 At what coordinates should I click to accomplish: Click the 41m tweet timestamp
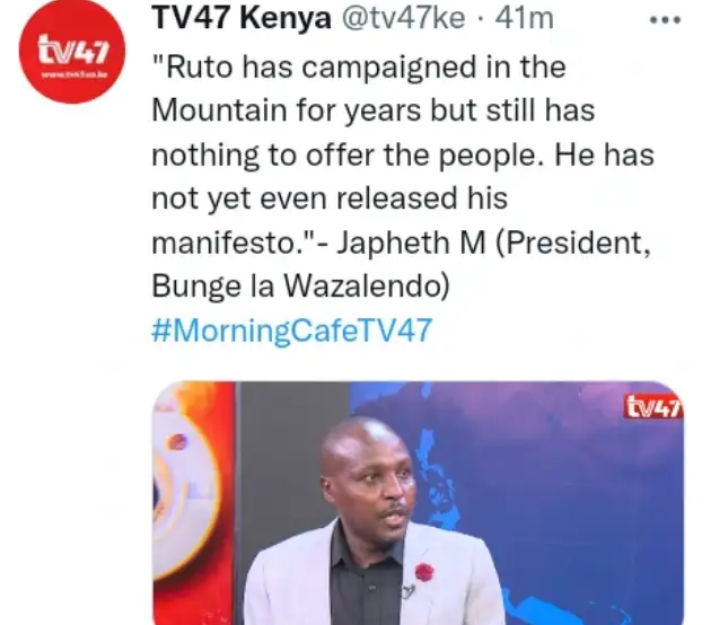(x=524, y=19)
